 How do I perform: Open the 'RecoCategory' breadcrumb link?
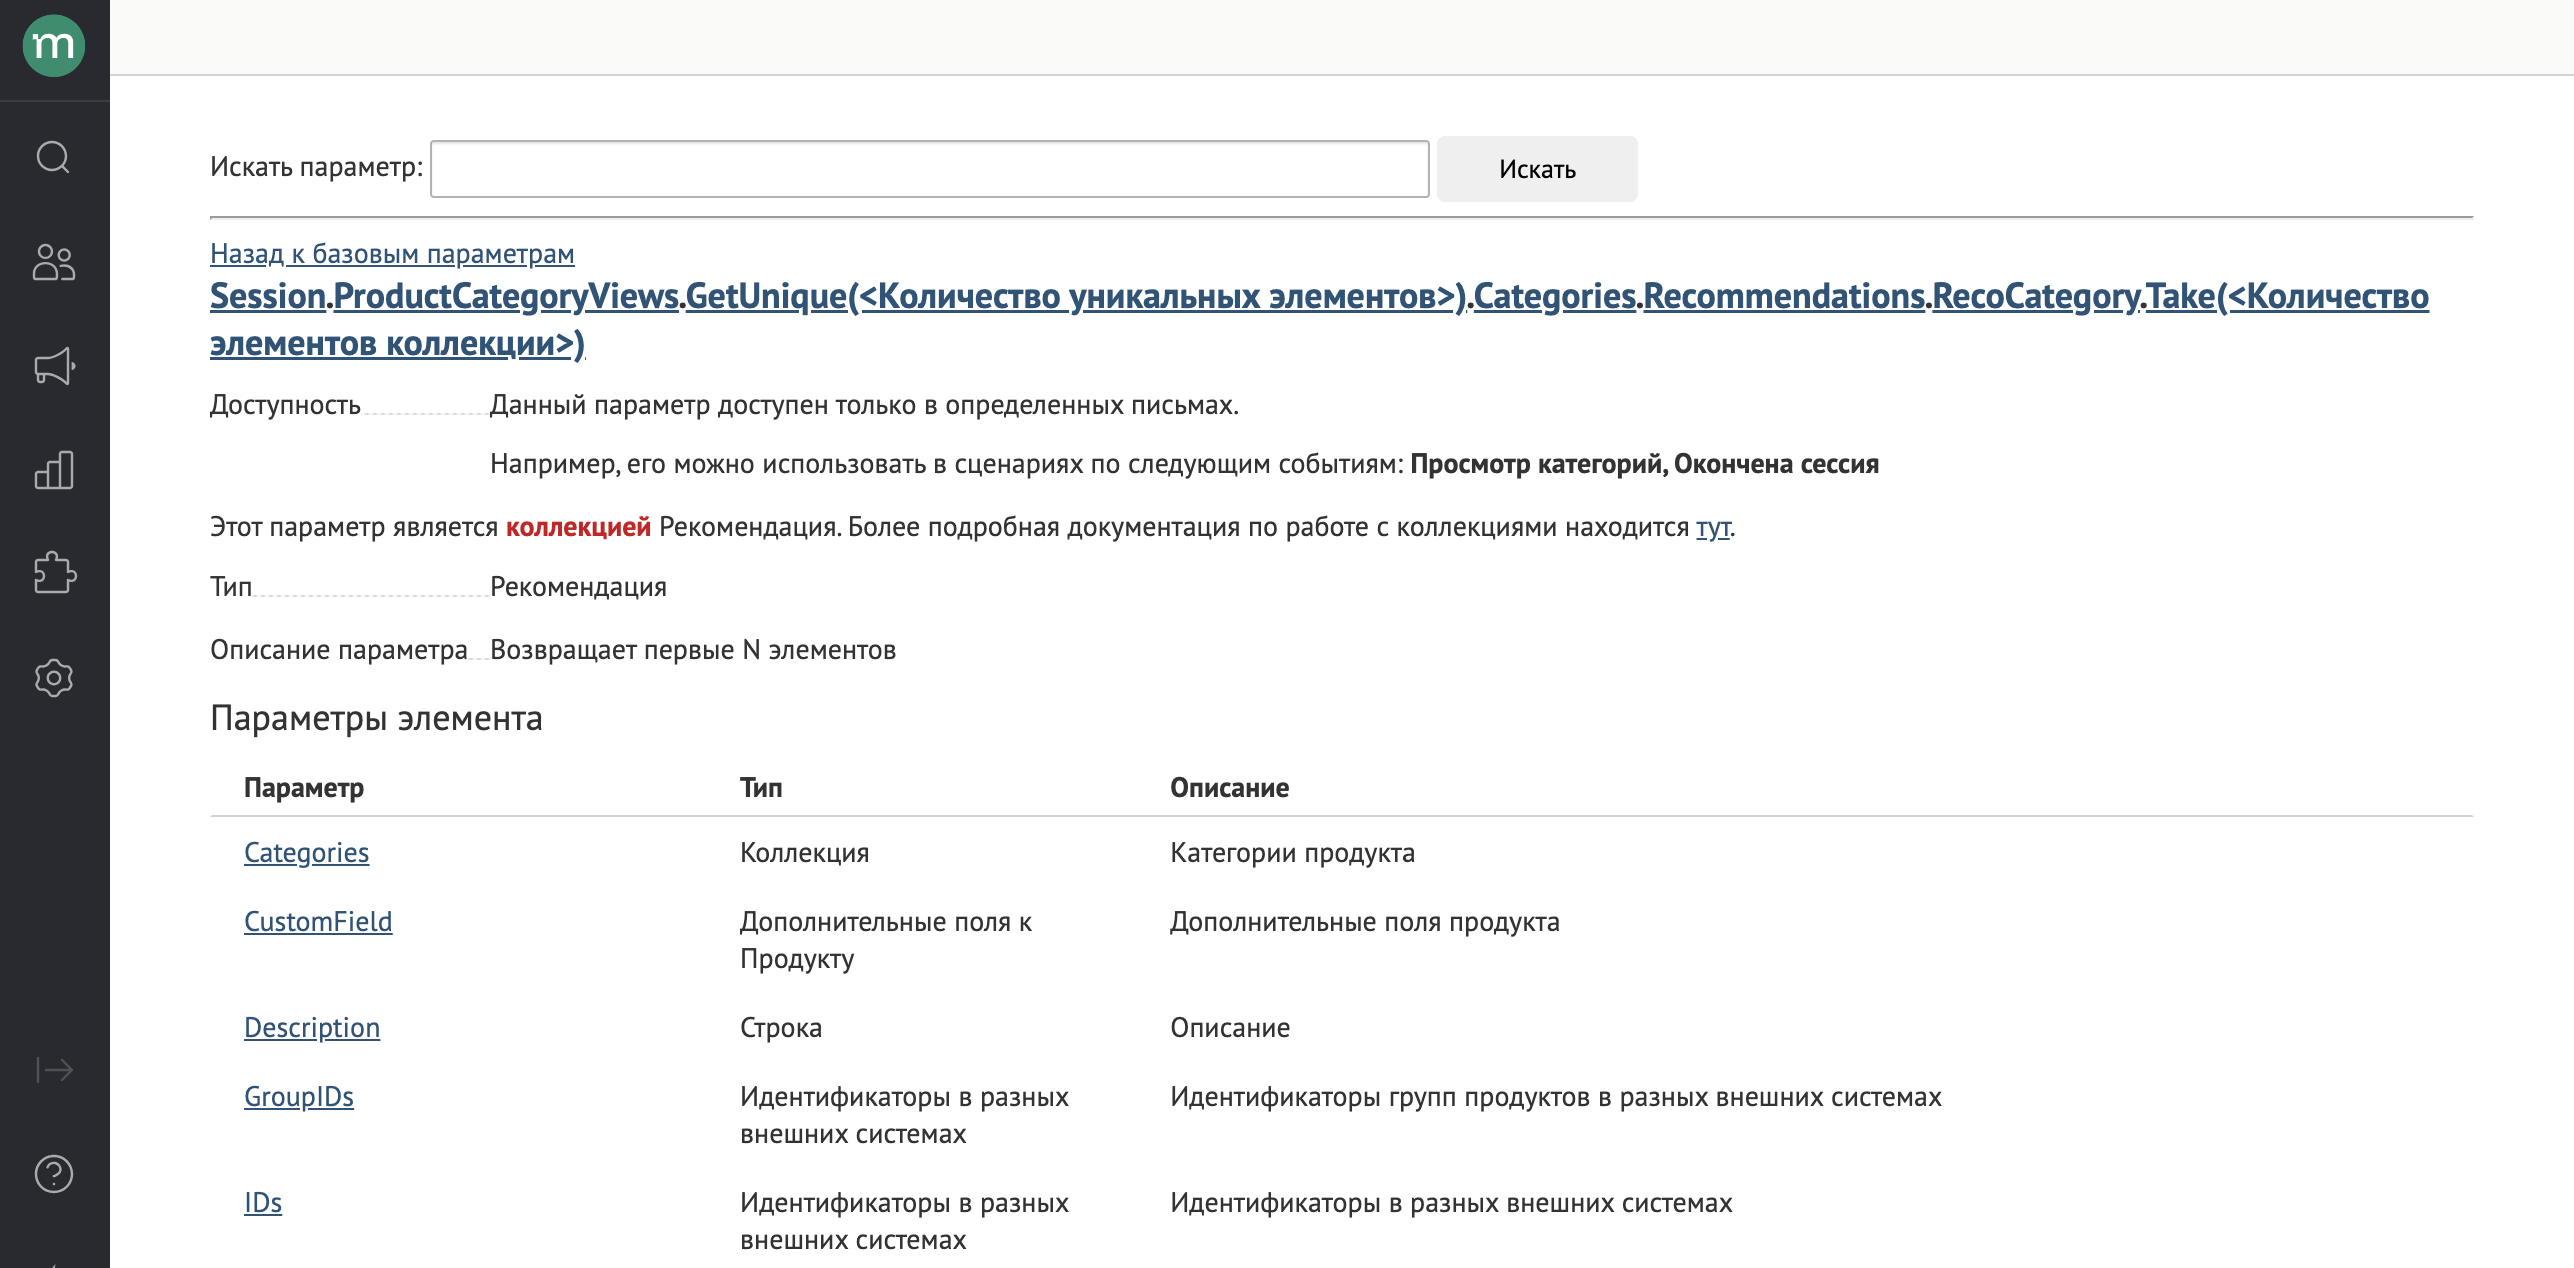pos(2035,296)
